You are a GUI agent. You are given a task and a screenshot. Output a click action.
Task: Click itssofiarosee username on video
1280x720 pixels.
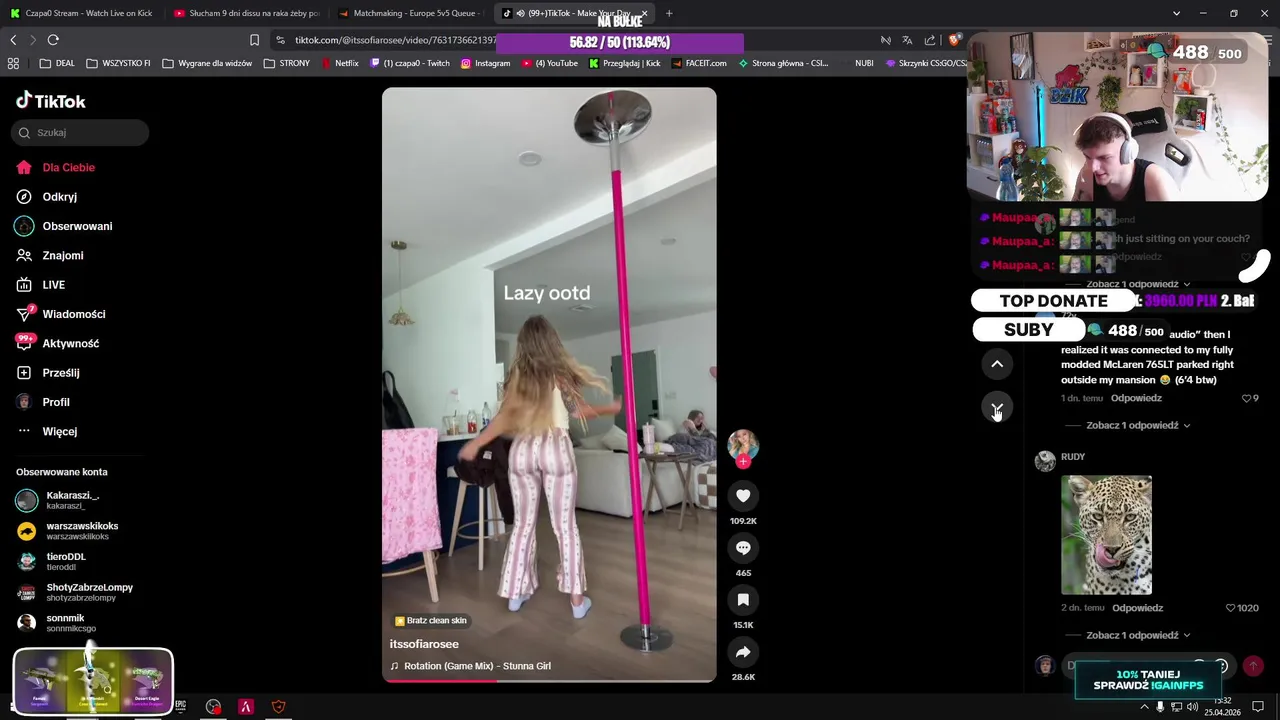click(x=424, y=644)
